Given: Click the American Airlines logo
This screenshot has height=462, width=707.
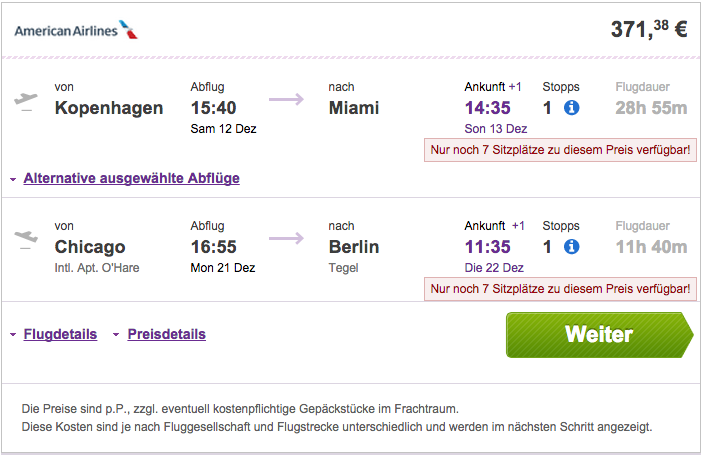Looking at the screenshot, I should tap(76, 30).
